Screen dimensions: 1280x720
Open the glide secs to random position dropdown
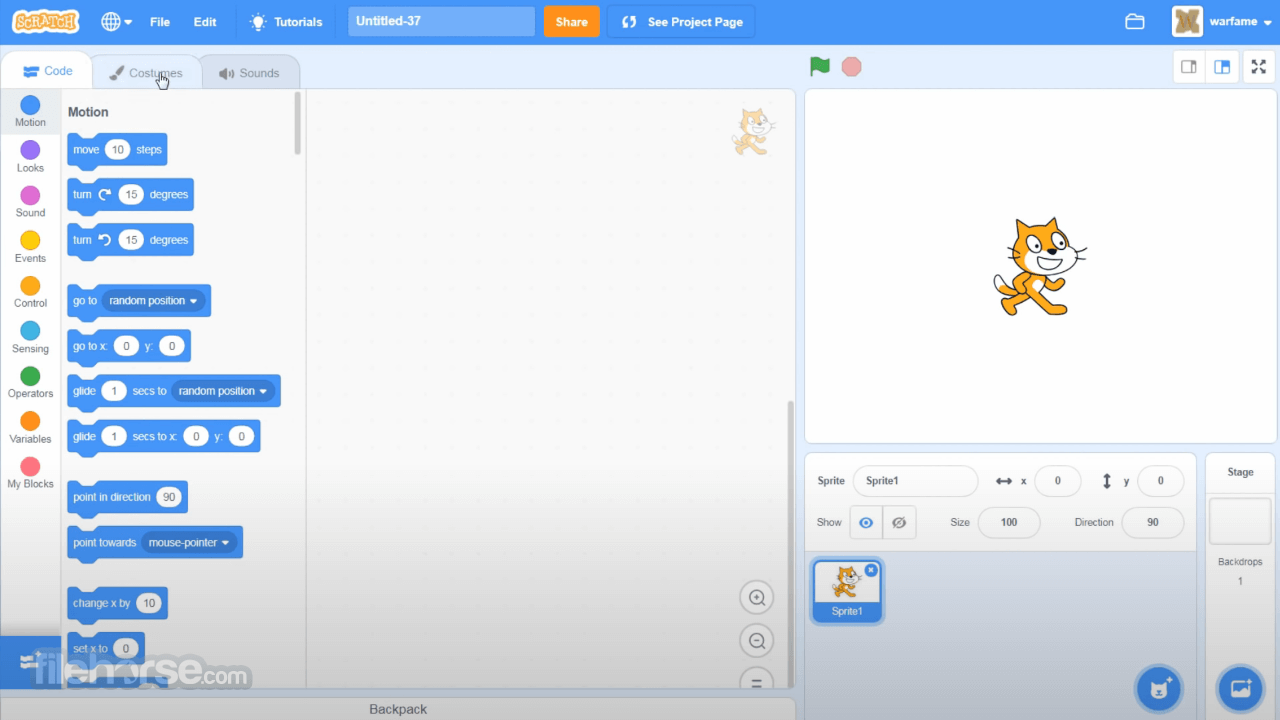tap(223, 391)
